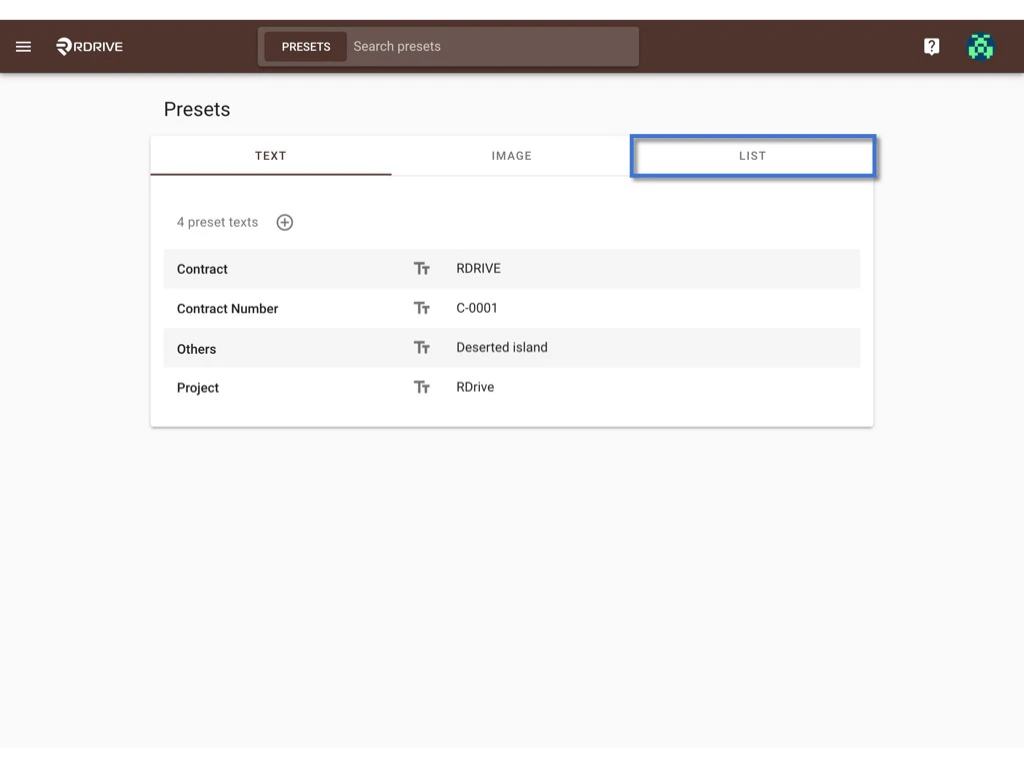Open the navigation hamburger menu
The width and height of the screenshot is (1024, 768).
[x=23, y=46]
